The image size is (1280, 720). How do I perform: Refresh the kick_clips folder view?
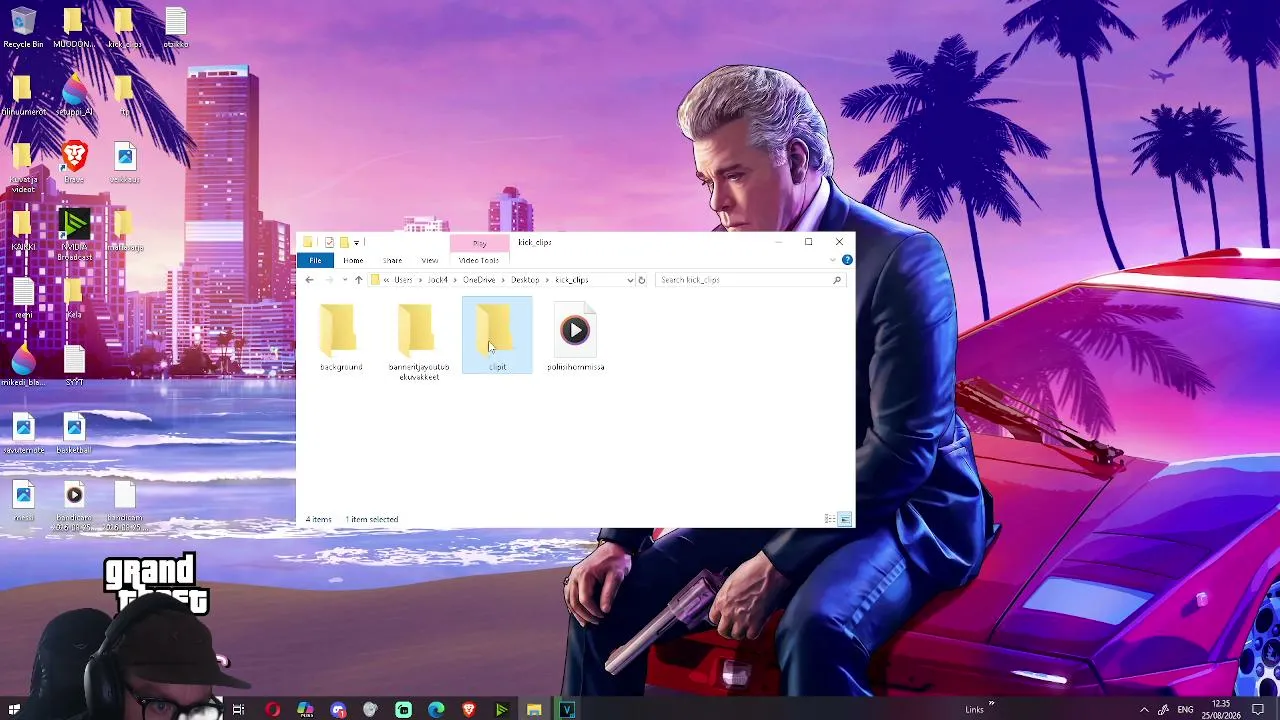click(x=642, y=280)
